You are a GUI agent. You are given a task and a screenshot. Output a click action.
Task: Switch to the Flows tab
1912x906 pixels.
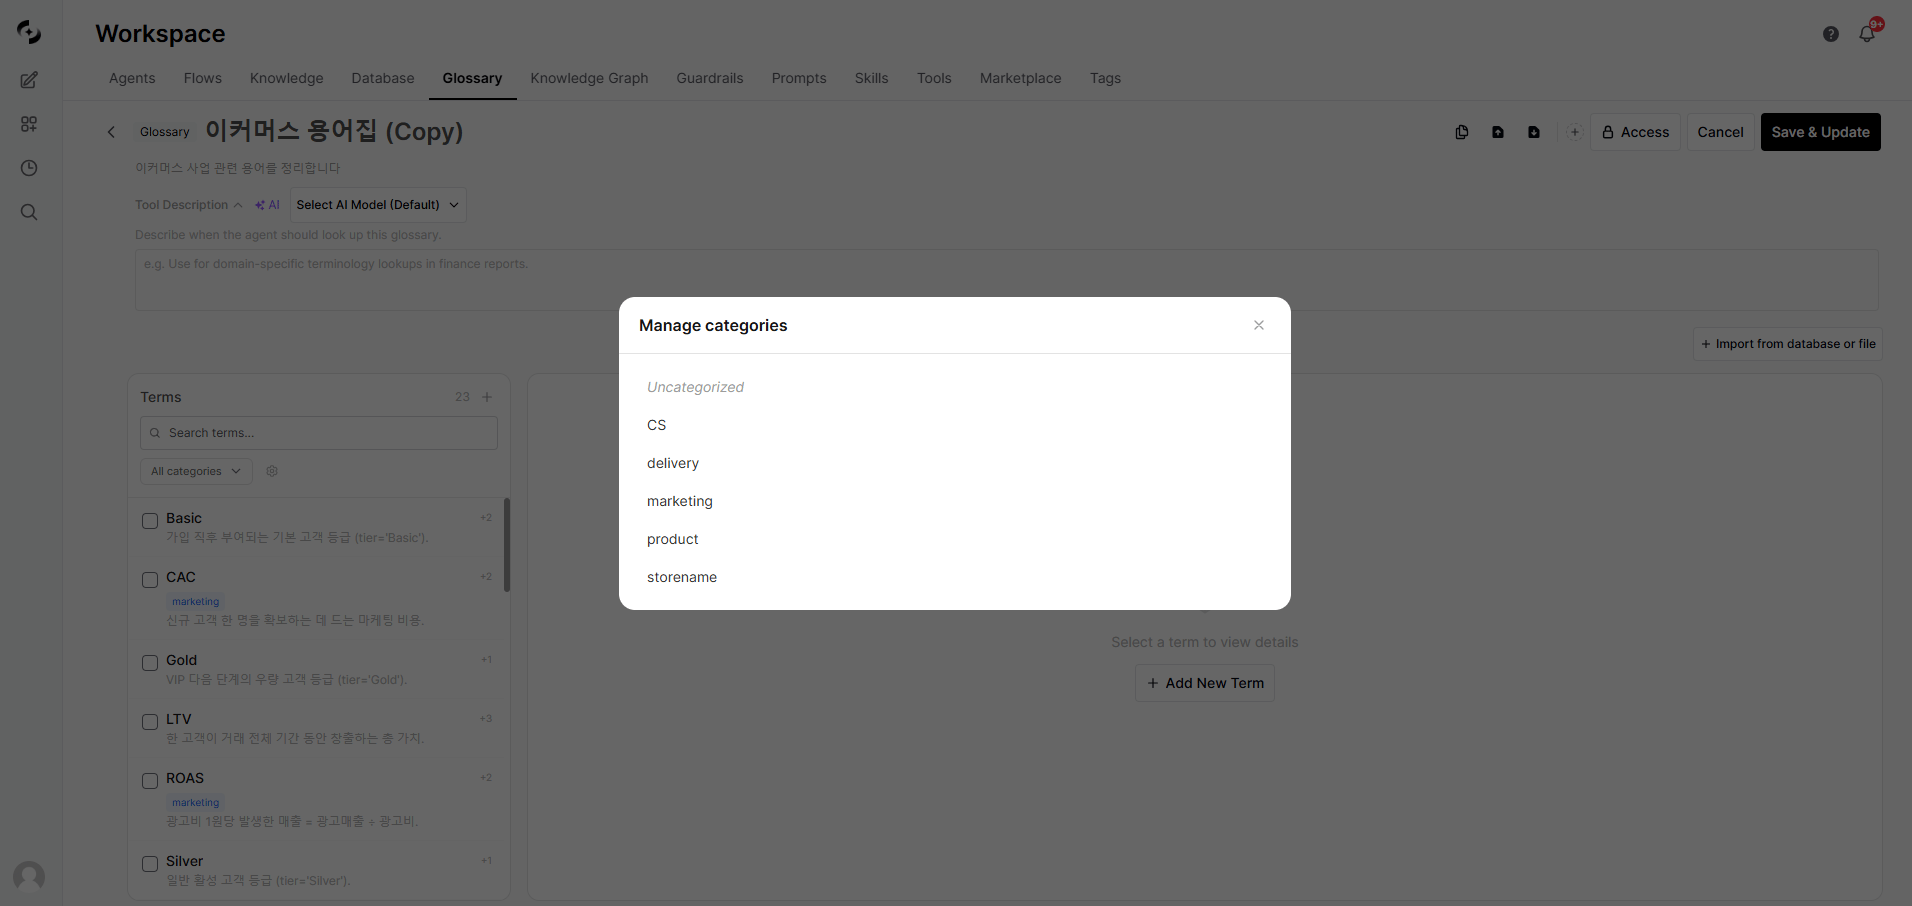coord(203,78)
